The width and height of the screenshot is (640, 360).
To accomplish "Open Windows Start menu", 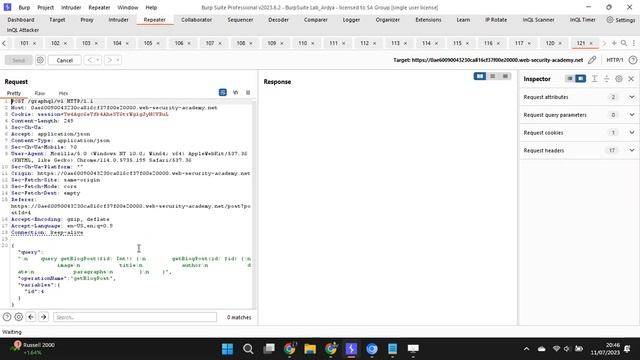I will coord(227,349).
